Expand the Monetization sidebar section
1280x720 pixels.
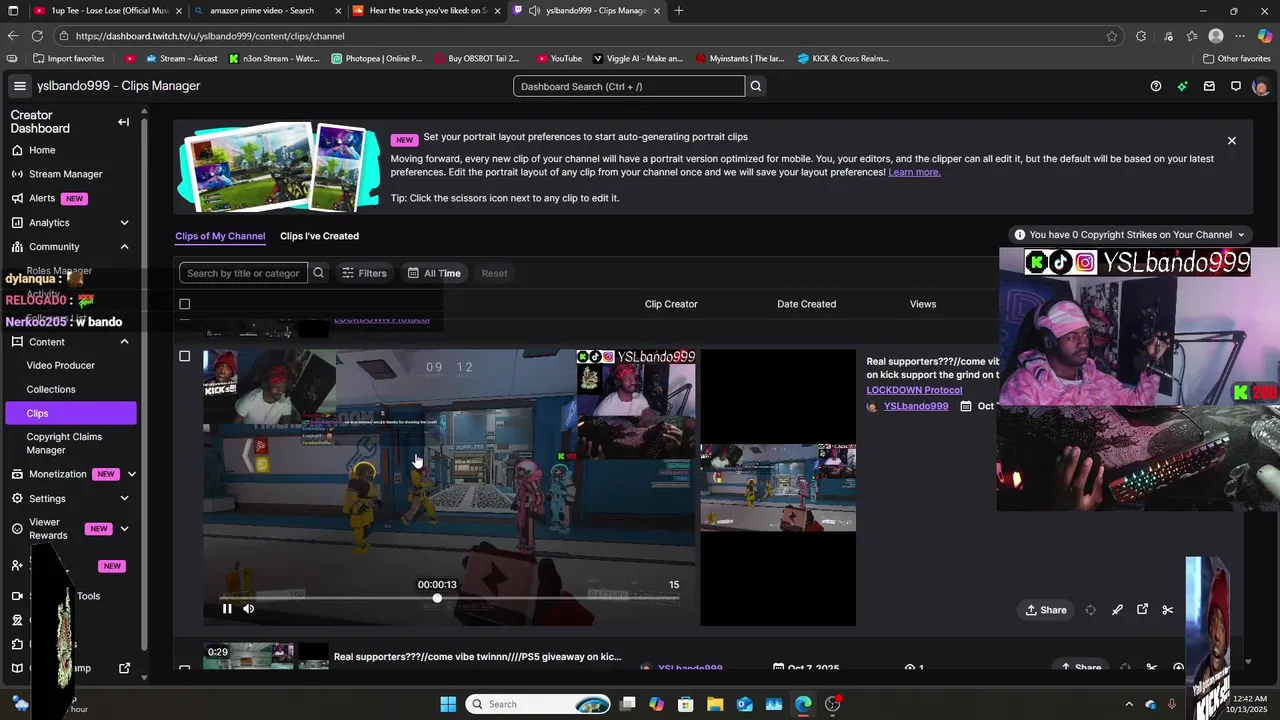[x=131, y=474]
